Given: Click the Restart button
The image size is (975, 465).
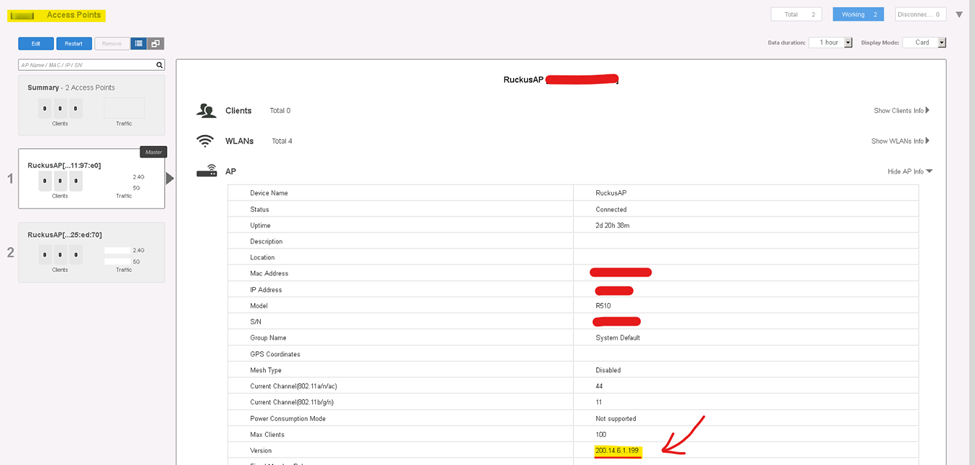Looking at the screenshot, I should [74, 44].
